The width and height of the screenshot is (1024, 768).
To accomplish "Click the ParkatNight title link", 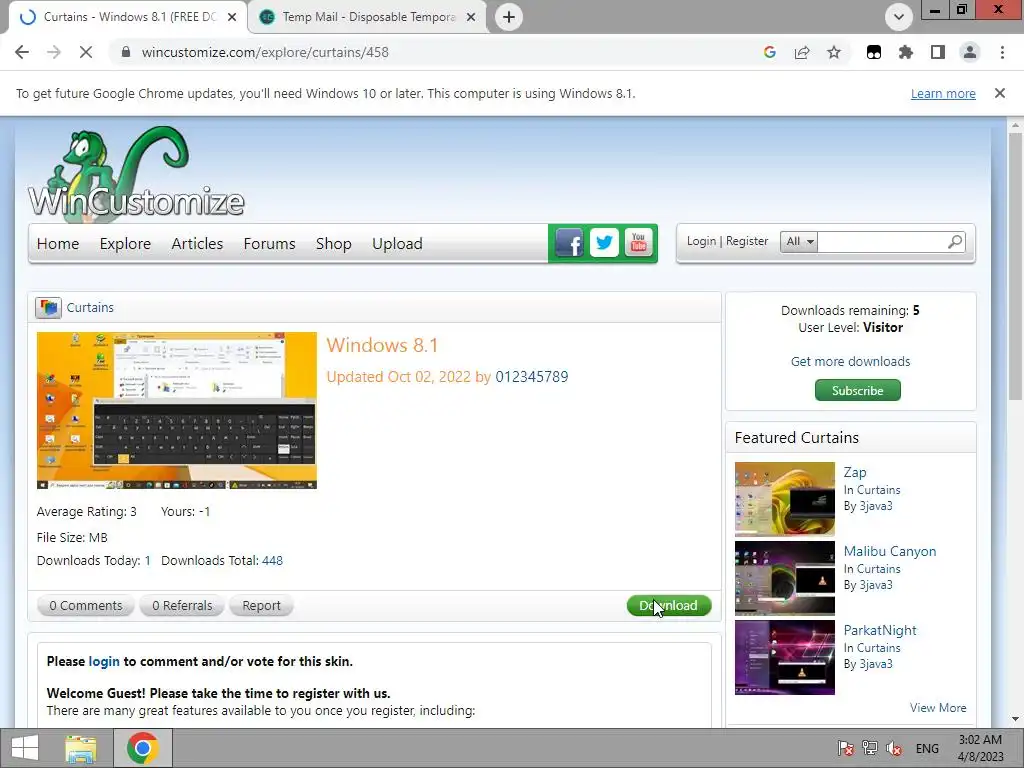I will click(880, 630).
